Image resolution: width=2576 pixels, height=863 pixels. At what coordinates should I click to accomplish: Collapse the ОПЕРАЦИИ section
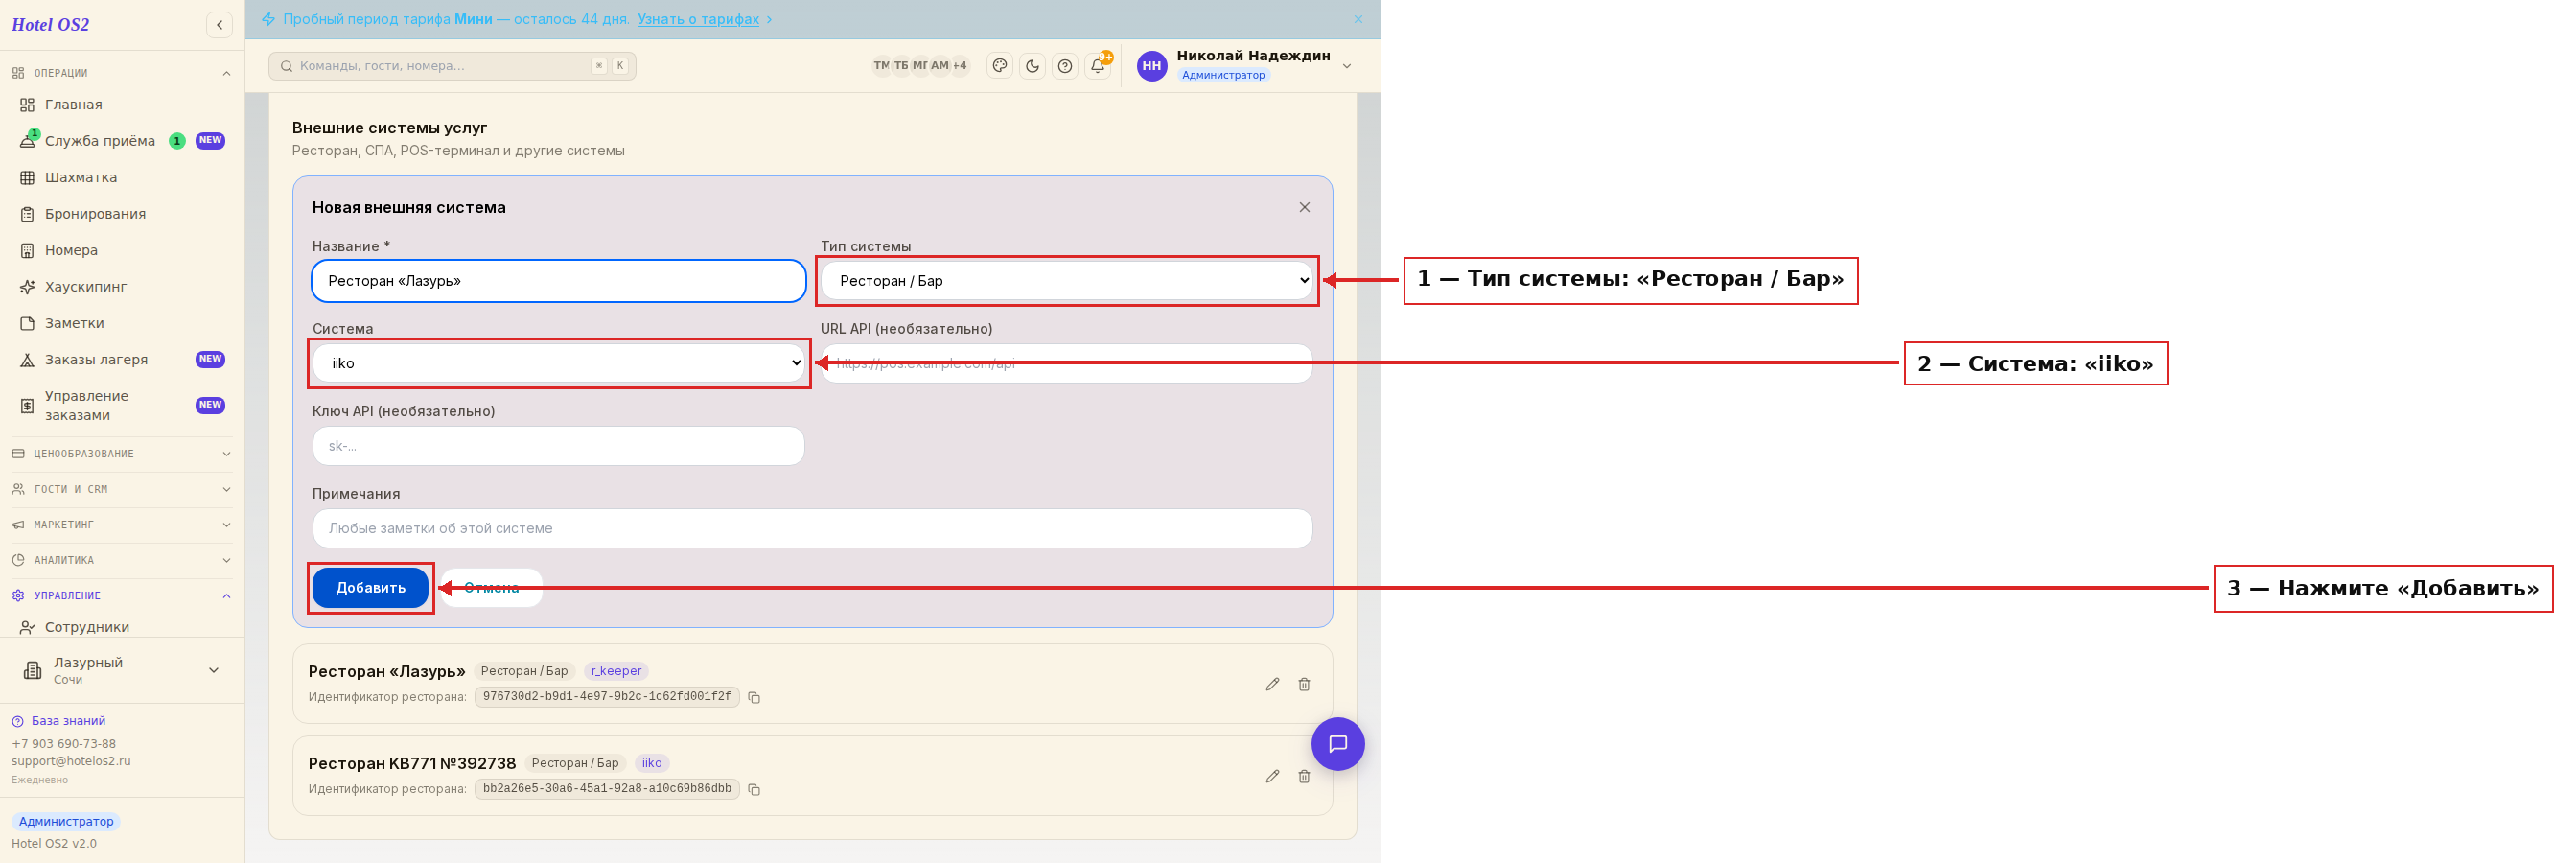click(122, 73)
